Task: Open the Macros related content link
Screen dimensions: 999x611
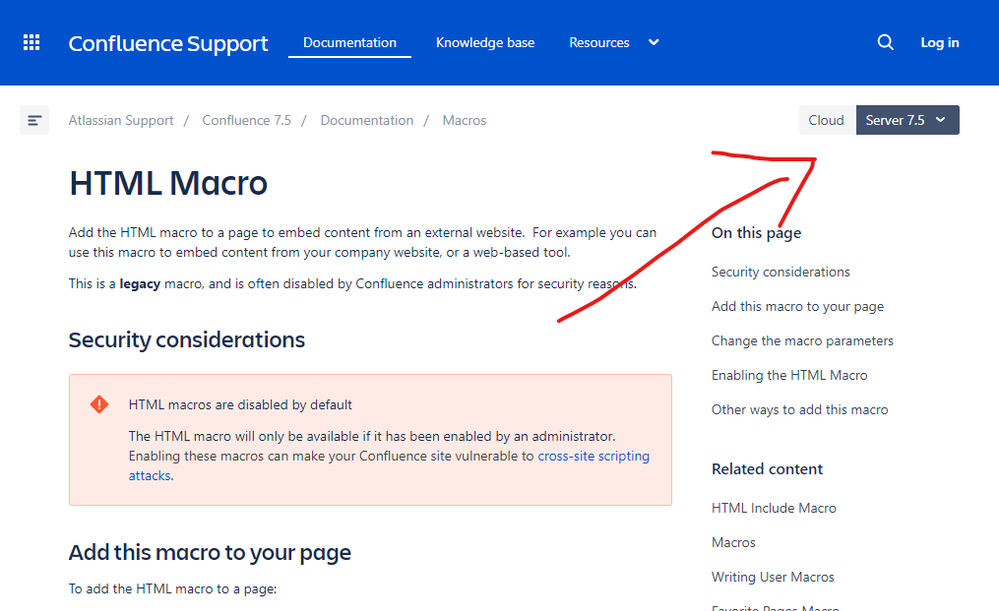Action: point(733,542)
